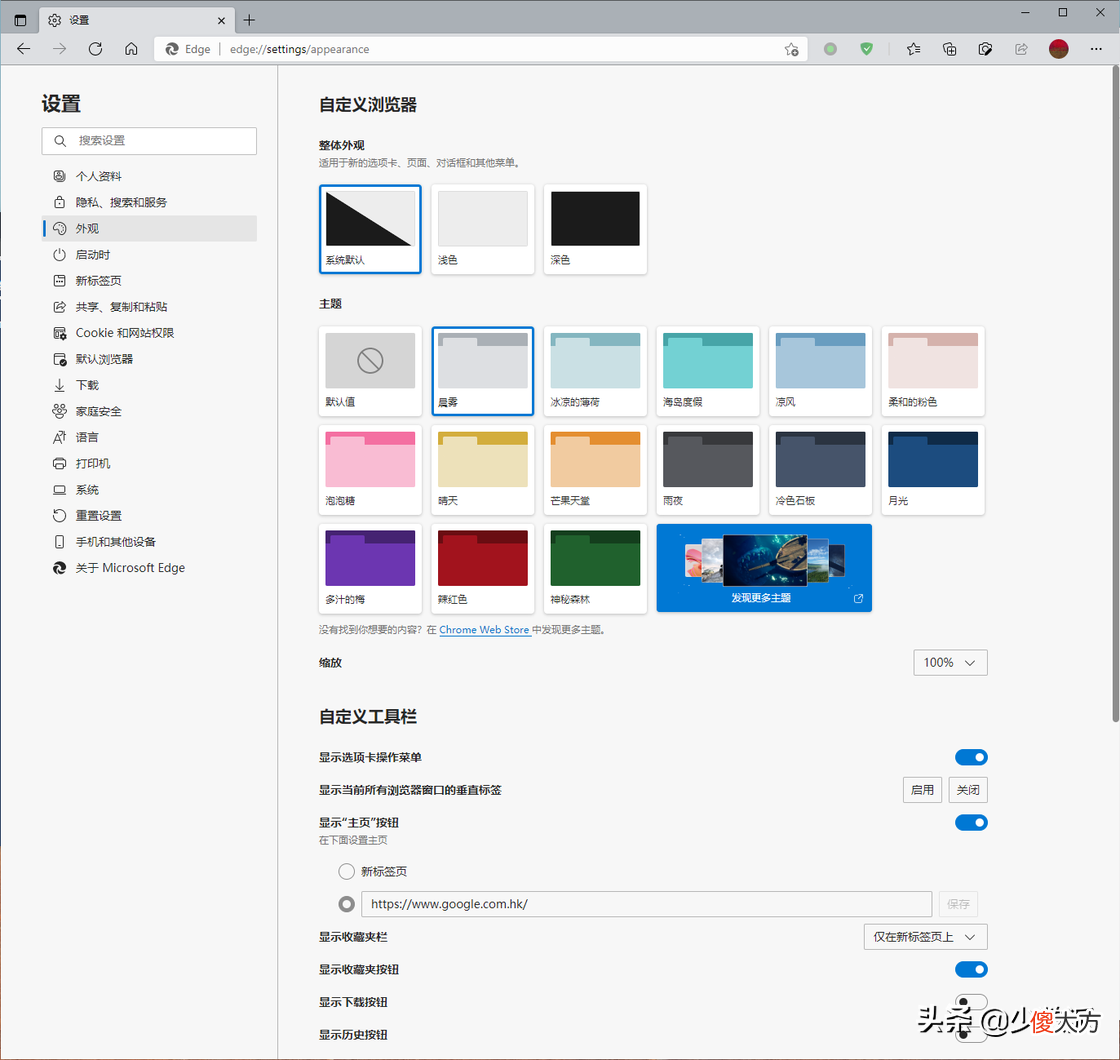Open 系统 settings section
This screenshot has height=1060, width=1120.
tap(149, 490)
